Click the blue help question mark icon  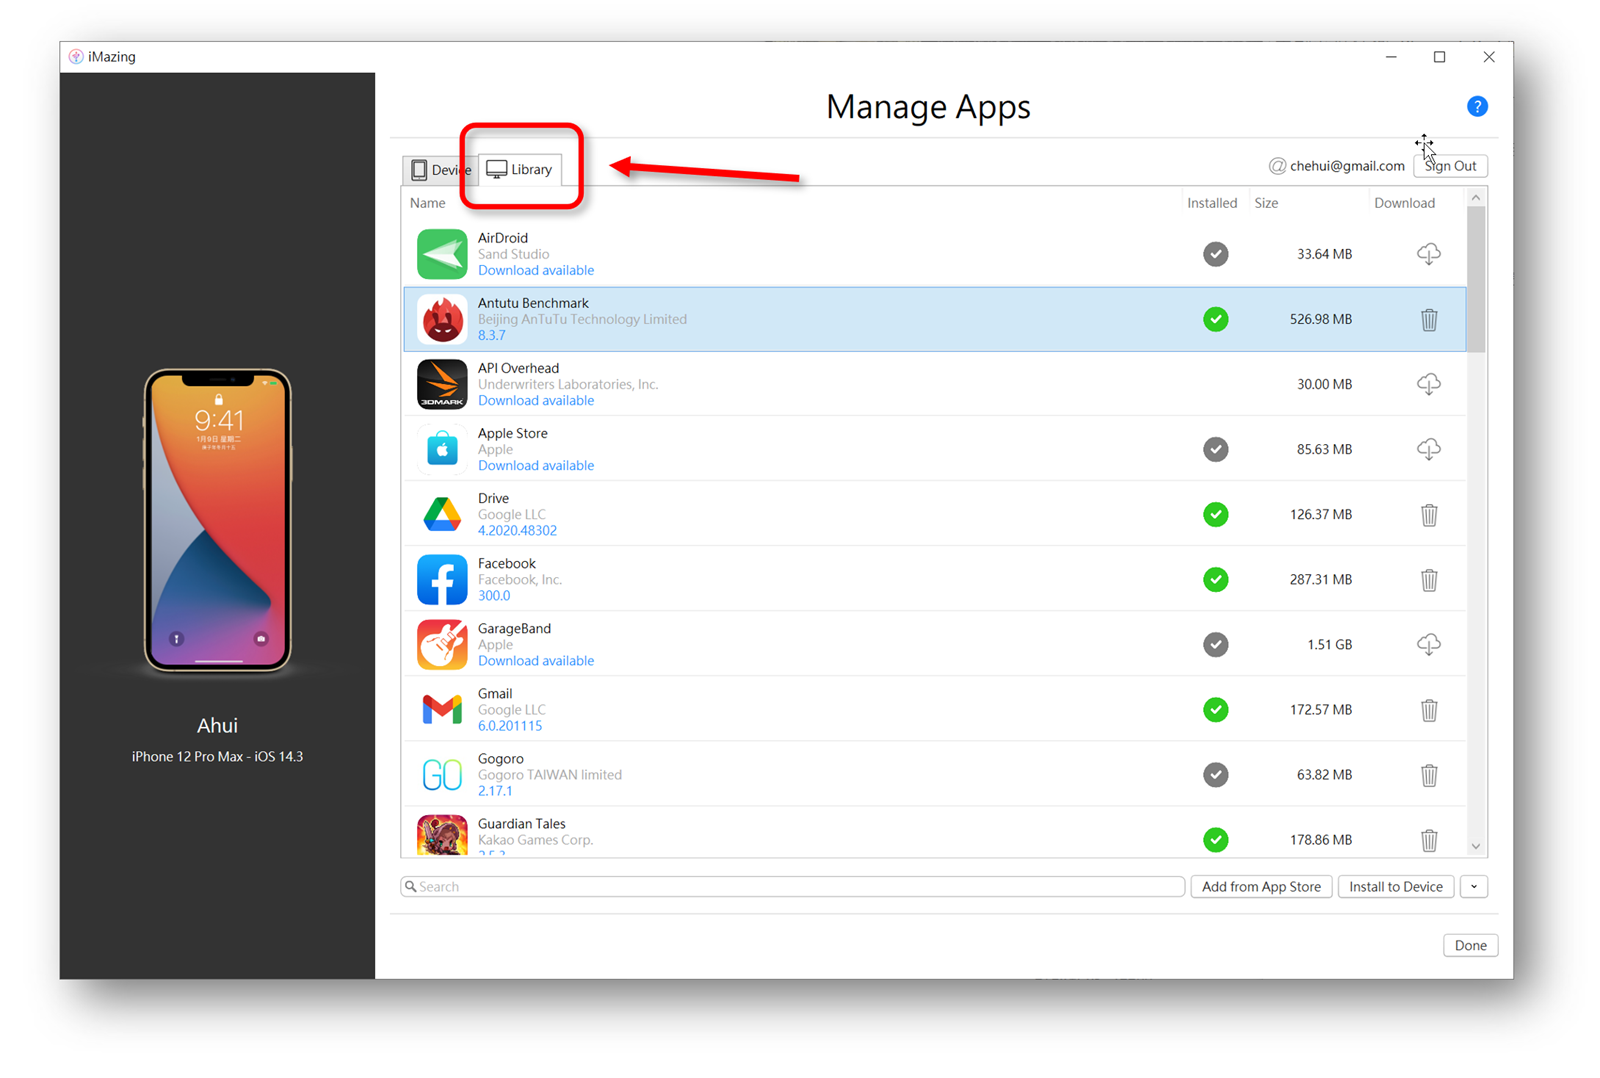[x=1476, y=107]
